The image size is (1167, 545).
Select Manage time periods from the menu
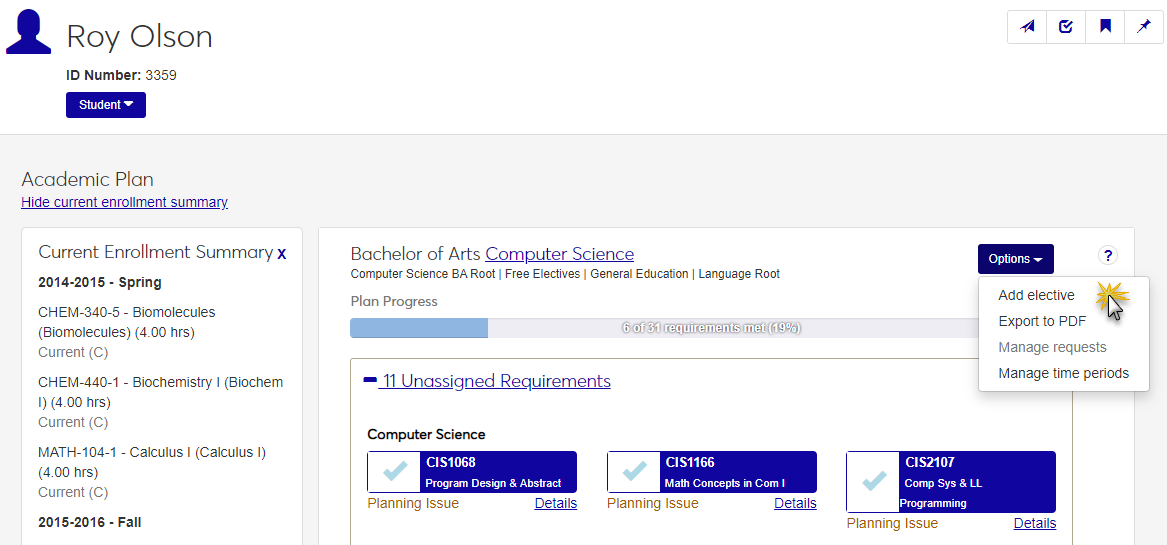pos(1063,373)
